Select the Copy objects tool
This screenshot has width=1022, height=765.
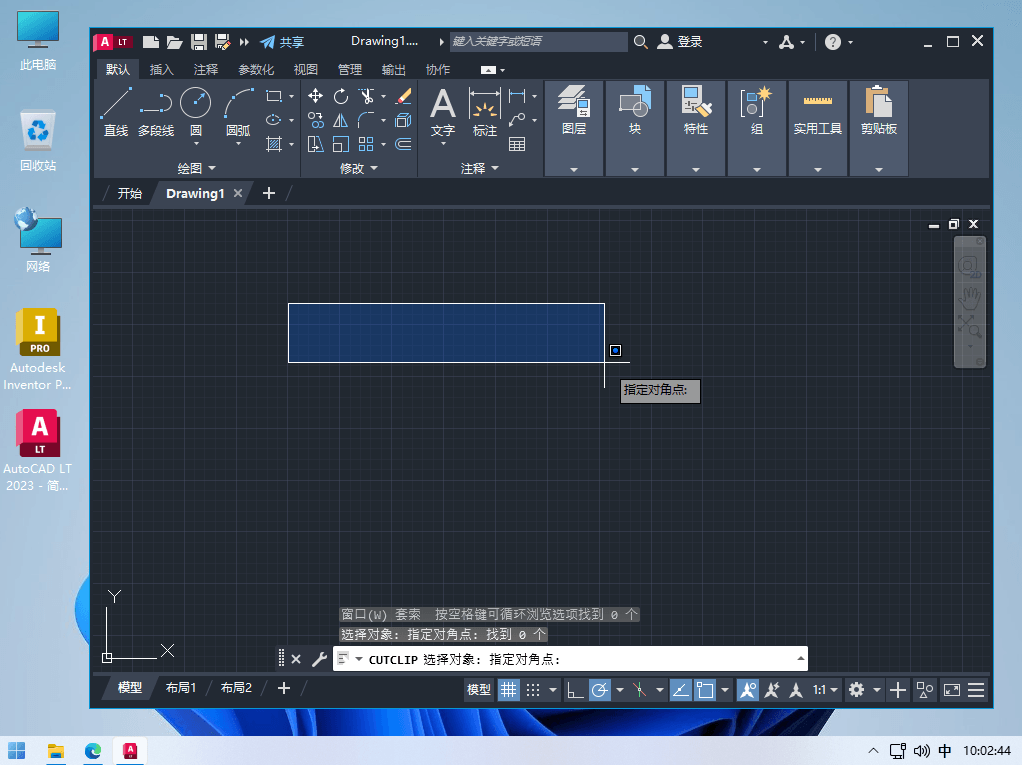315,120
